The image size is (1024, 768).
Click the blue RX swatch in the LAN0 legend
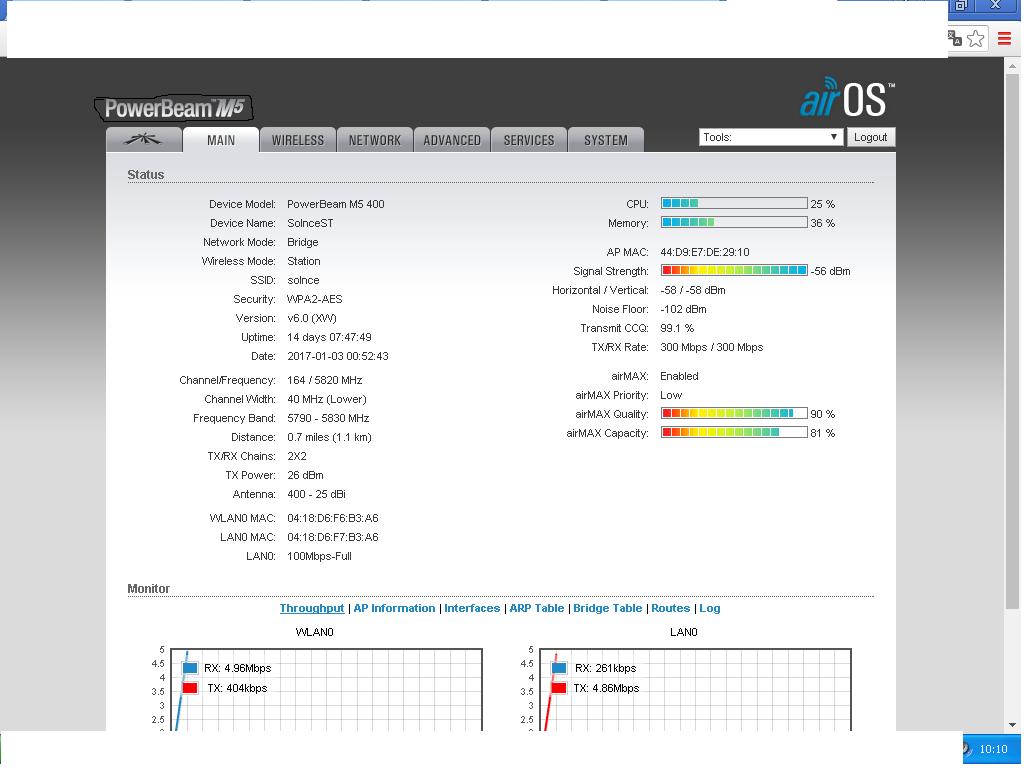coord(559,668)
